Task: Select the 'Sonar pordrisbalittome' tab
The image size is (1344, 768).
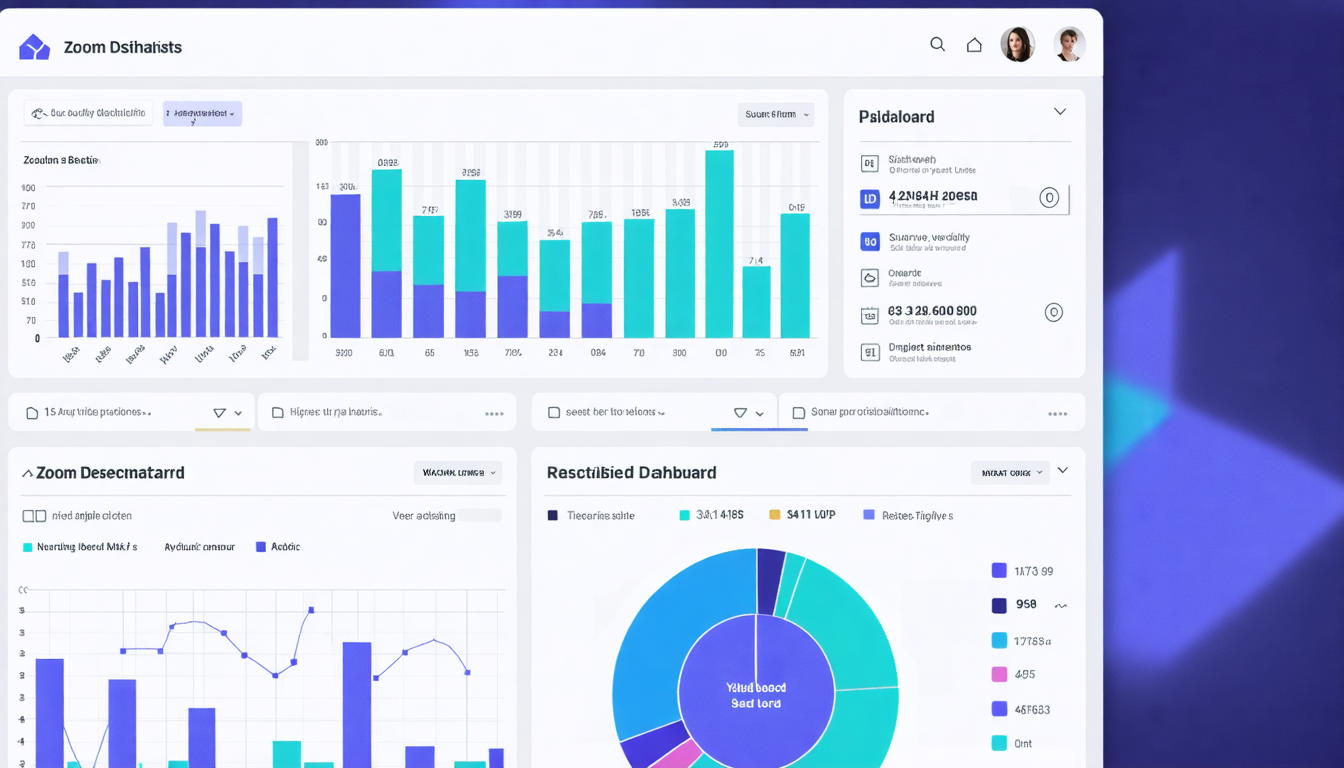Action: click(x=932, y=412)
